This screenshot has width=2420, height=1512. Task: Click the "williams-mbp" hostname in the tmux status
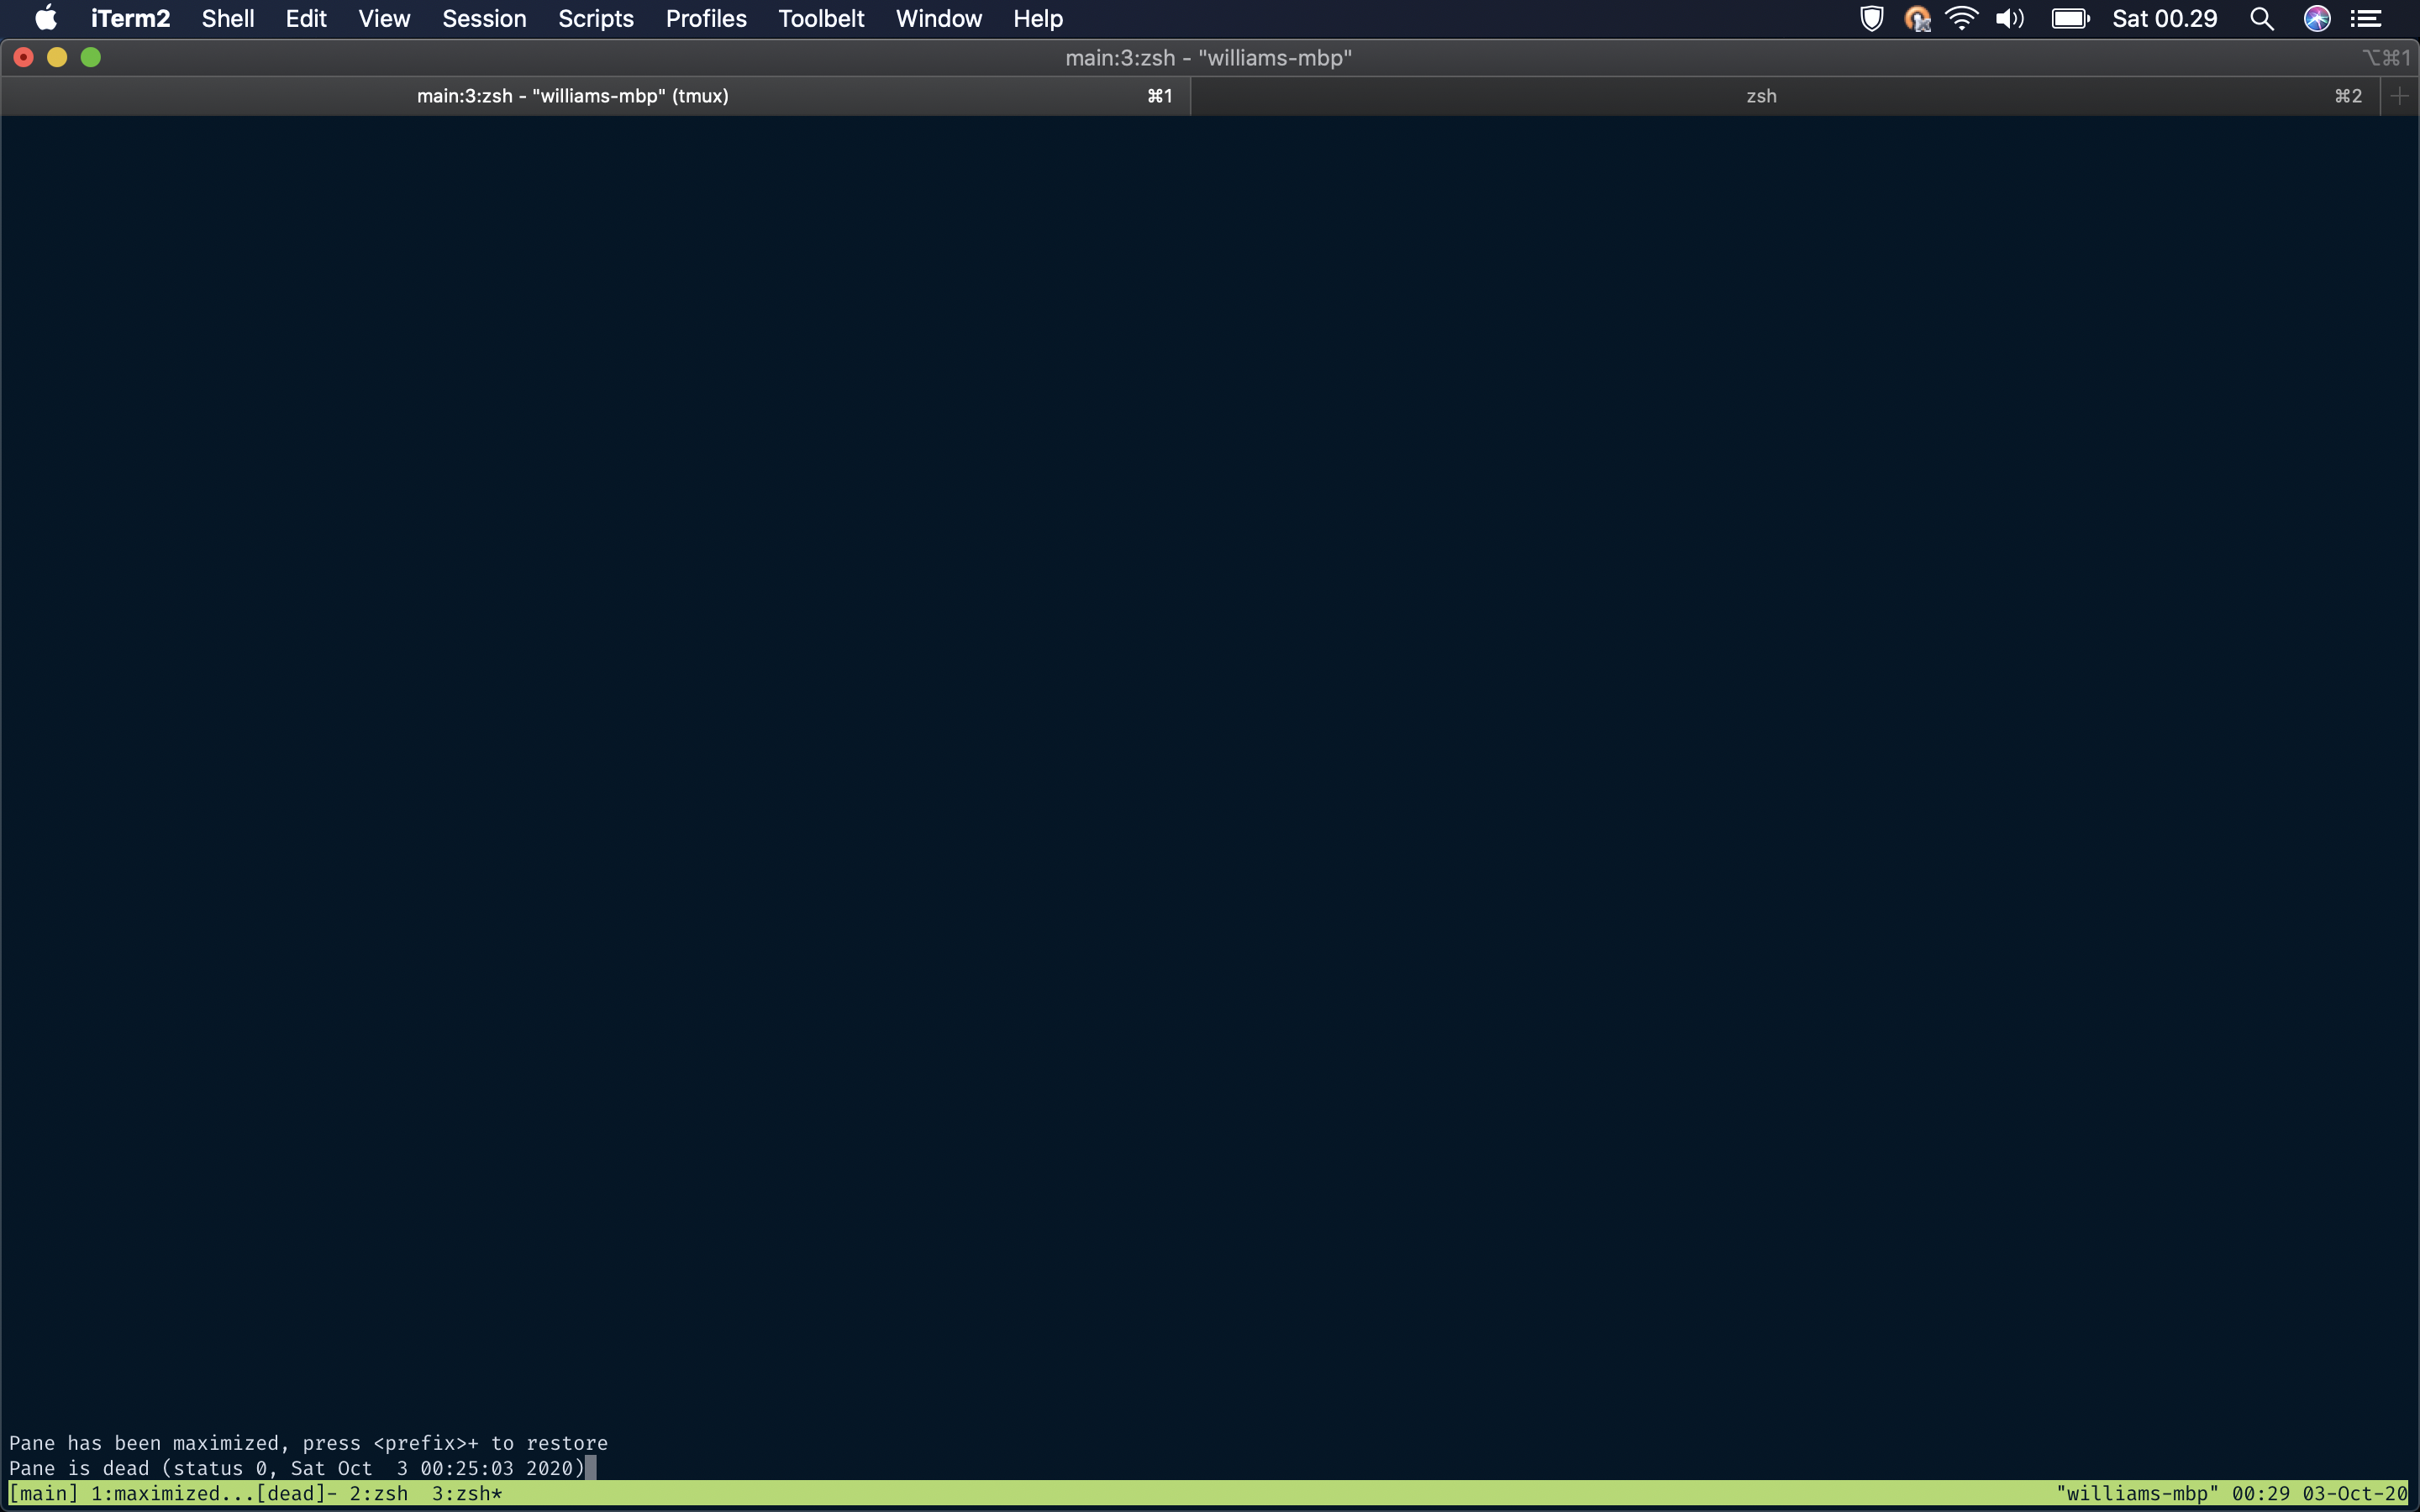(x=2137, y=1493)
